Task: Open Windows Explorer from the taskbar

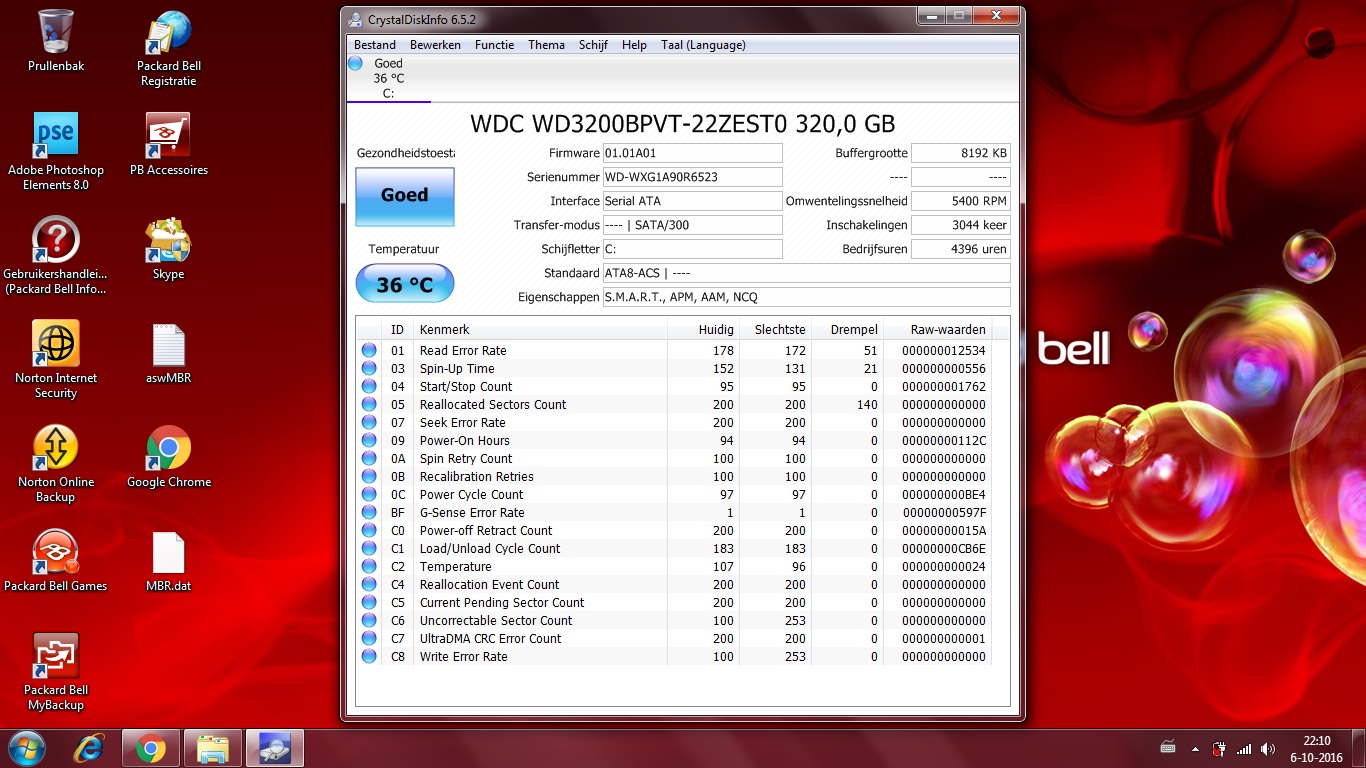Action: pos(213,748)
